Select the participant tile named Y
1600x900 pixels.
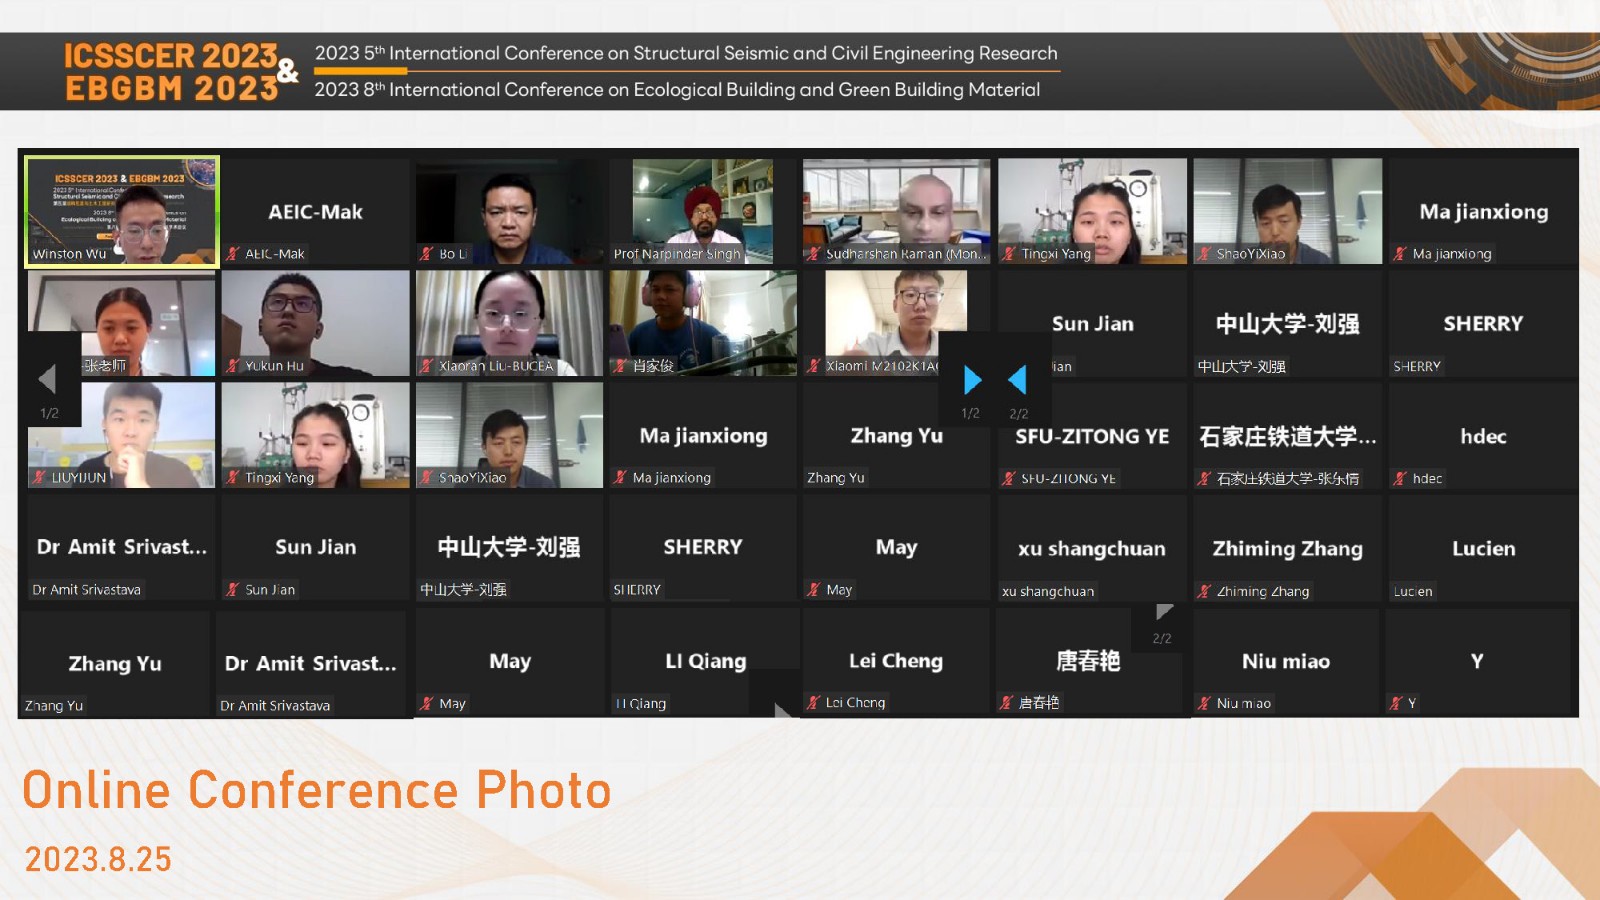1477,661
